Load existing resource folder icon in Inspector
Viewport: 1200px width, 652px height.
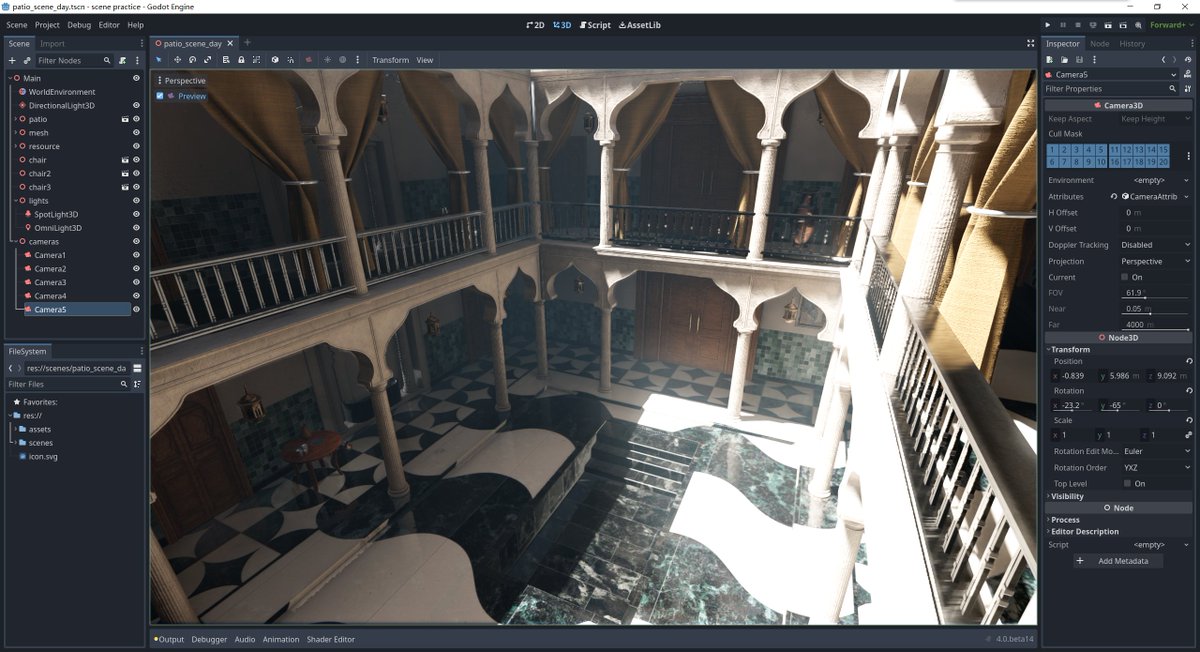1064,60
